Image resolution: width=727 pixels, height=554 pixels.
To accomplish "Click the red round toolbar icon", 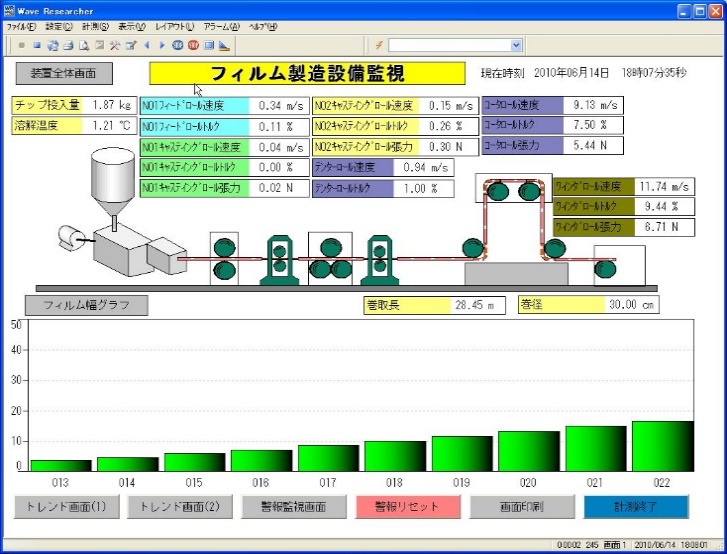I will click(x=193, y=45).
